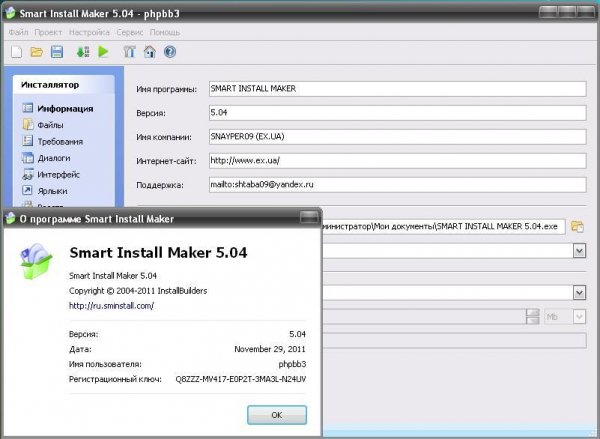
Task: Click the Версия field showing 5.04
Action: click(398, 113)
